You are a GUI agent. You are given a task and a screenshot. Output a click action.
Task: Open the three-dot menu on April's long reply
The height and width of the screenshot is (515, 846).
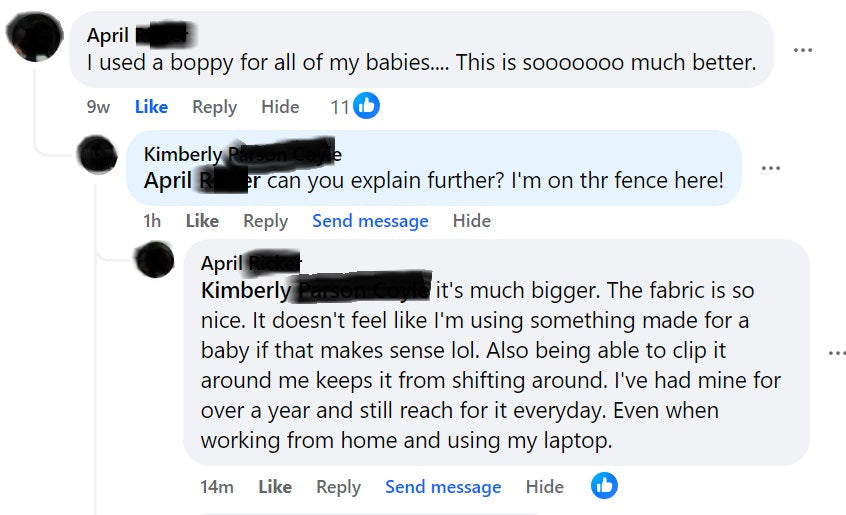click(837, 352)
